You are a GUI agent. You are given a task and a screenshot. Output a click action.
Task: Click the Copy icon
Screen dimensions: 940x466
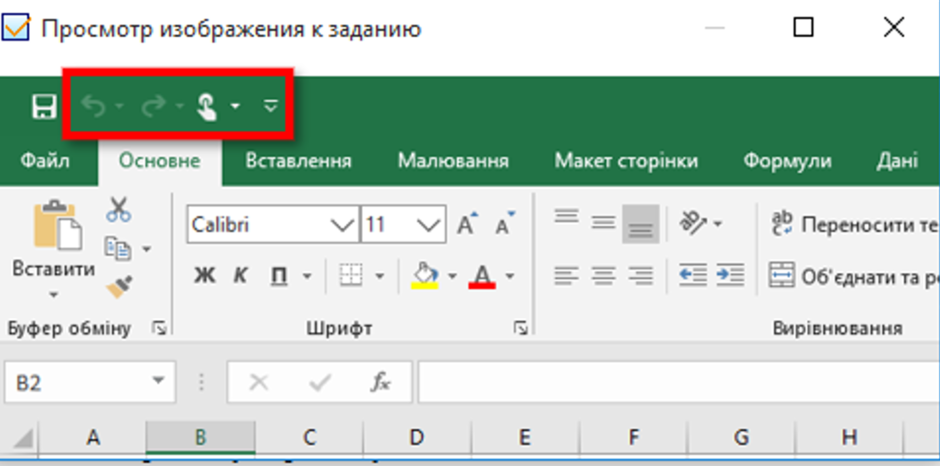(x=118, y=248)
